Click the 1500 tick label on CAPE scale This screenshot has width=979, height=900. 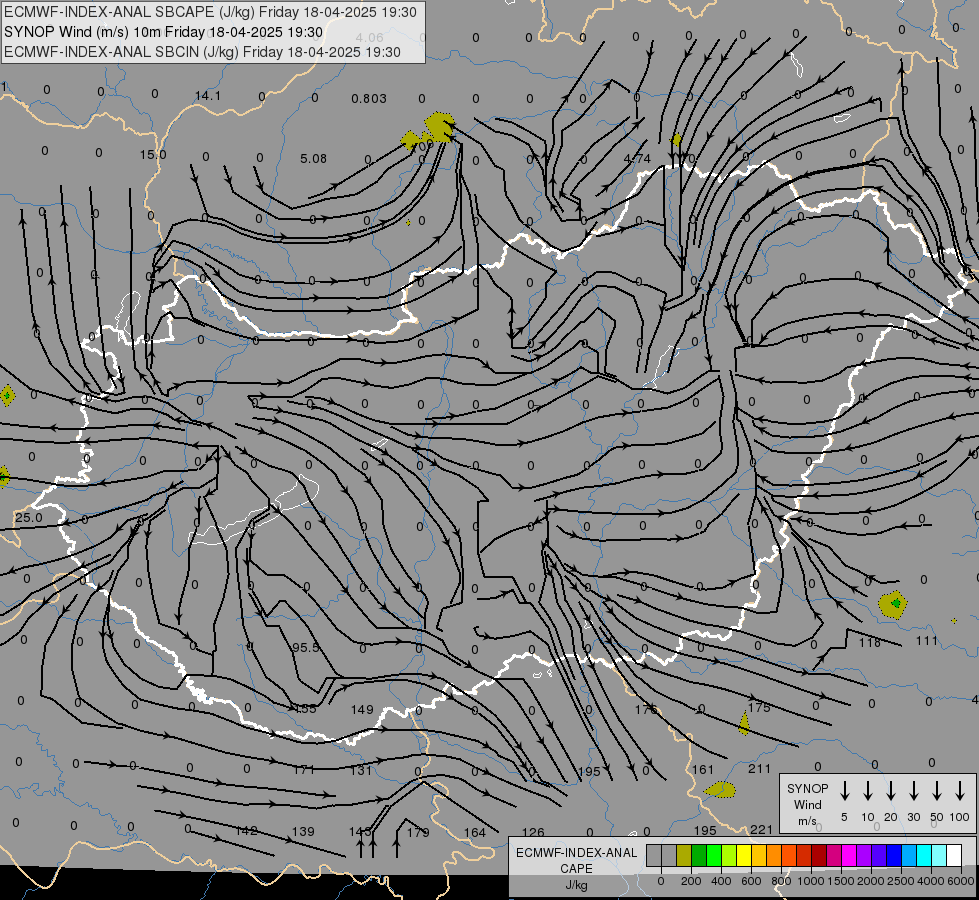(841, 881)
